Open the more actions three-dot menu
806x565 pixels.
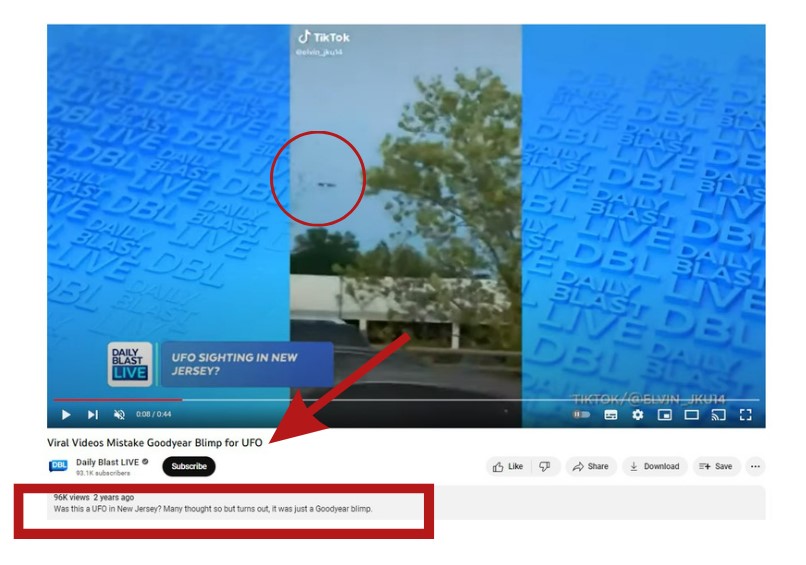(755, 466)
